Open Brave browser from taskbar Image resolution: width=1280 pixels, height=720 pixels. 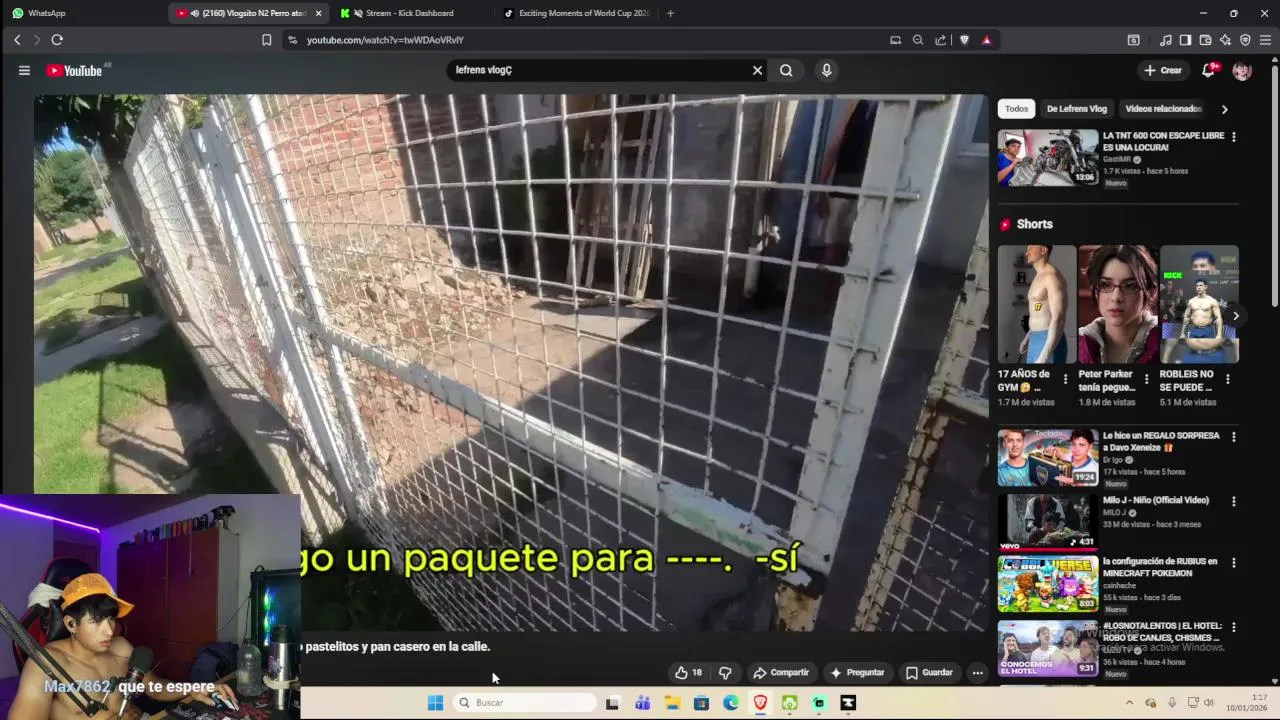(760, 703)
